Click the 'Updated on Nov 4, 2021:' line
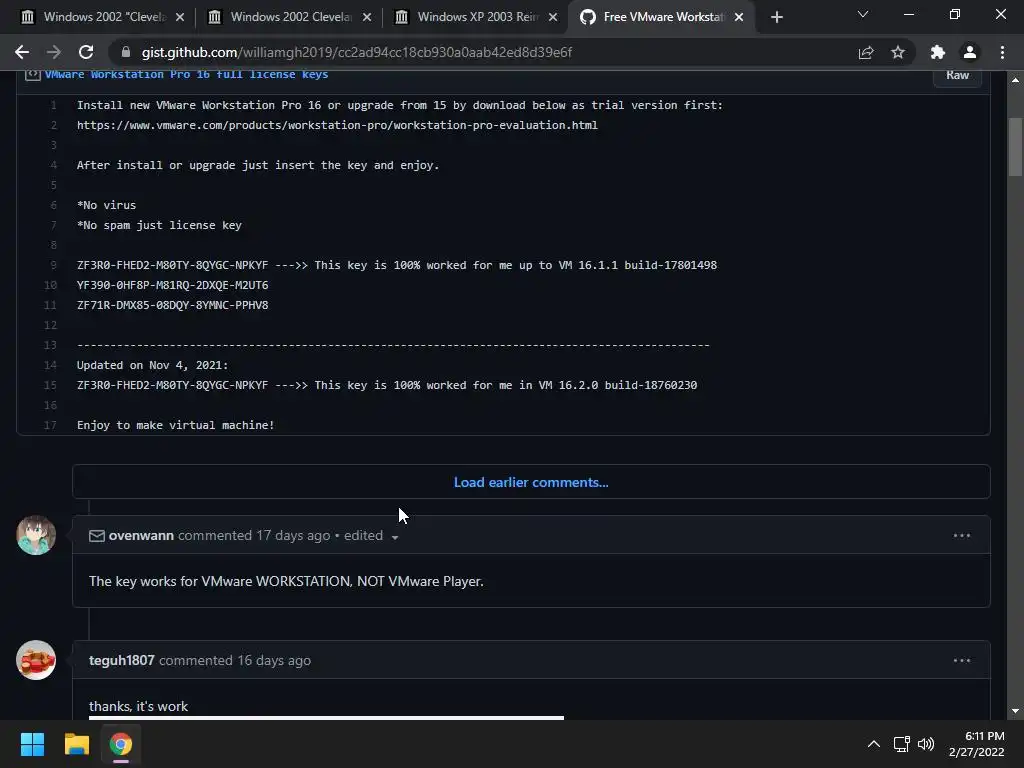 coord(152,365)
